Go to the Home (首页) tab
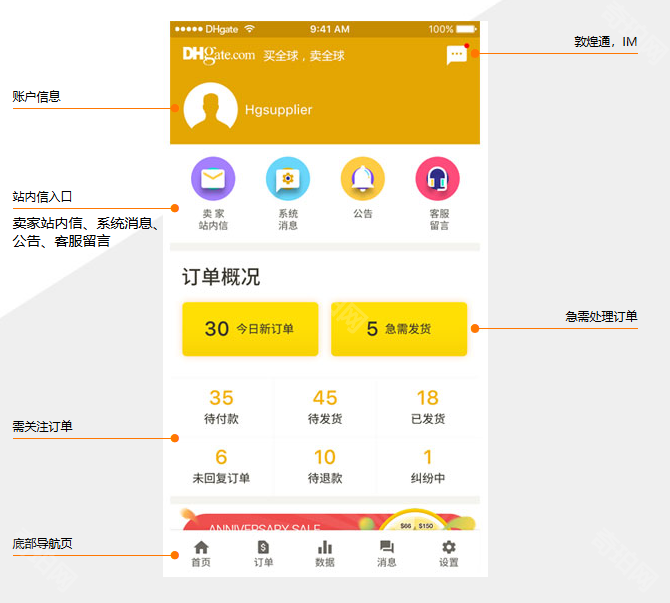Screen dimensions: 670x603 coord(201,553)
